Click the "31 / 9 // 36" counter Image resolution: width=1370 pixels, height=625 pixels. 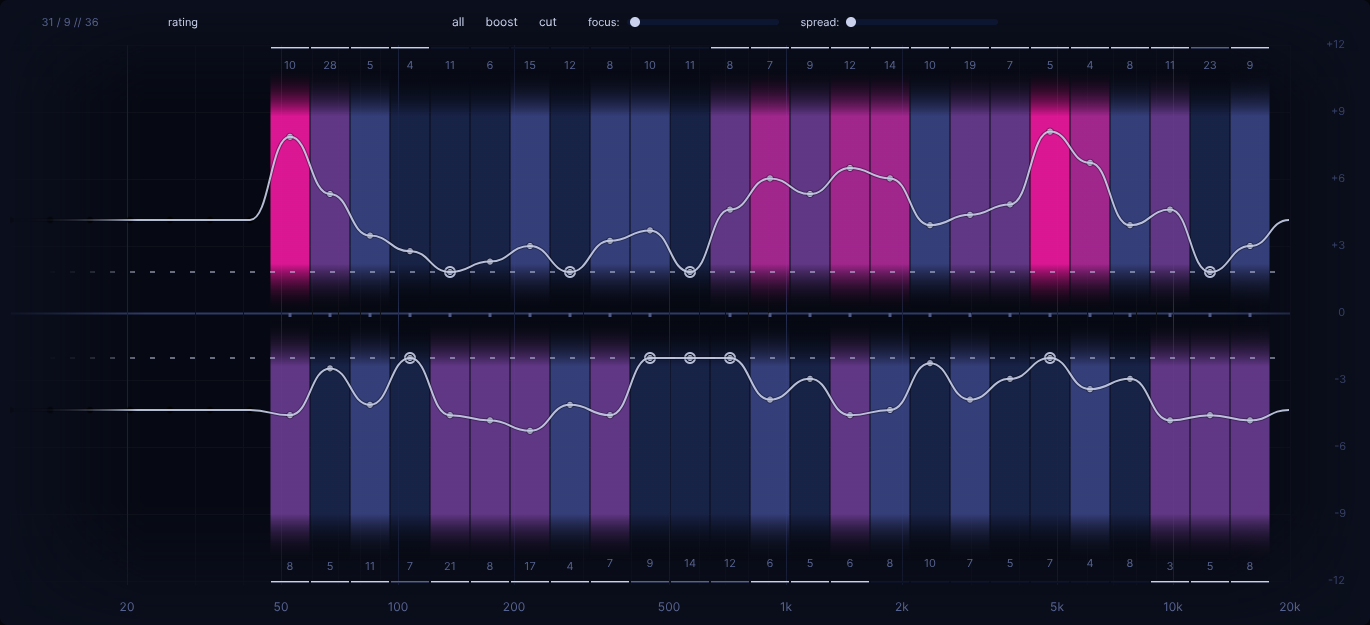pyautogui.click(x=70, y=22)
